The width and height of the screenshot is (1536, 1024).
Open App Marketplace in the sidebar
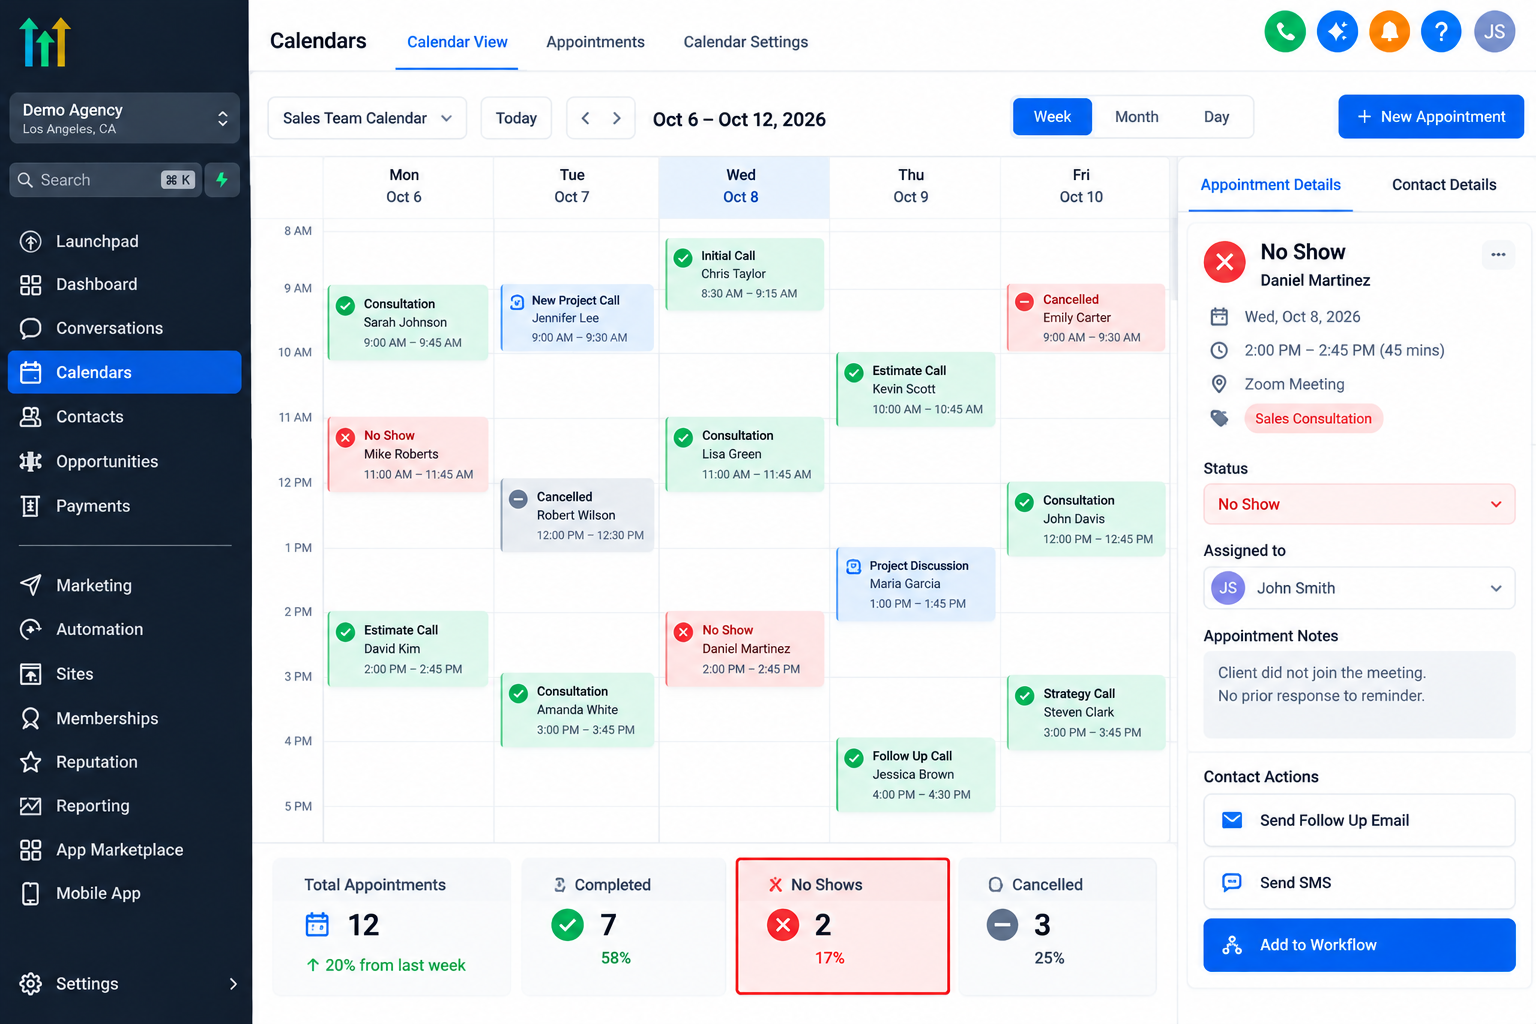[x=124, y=850]
